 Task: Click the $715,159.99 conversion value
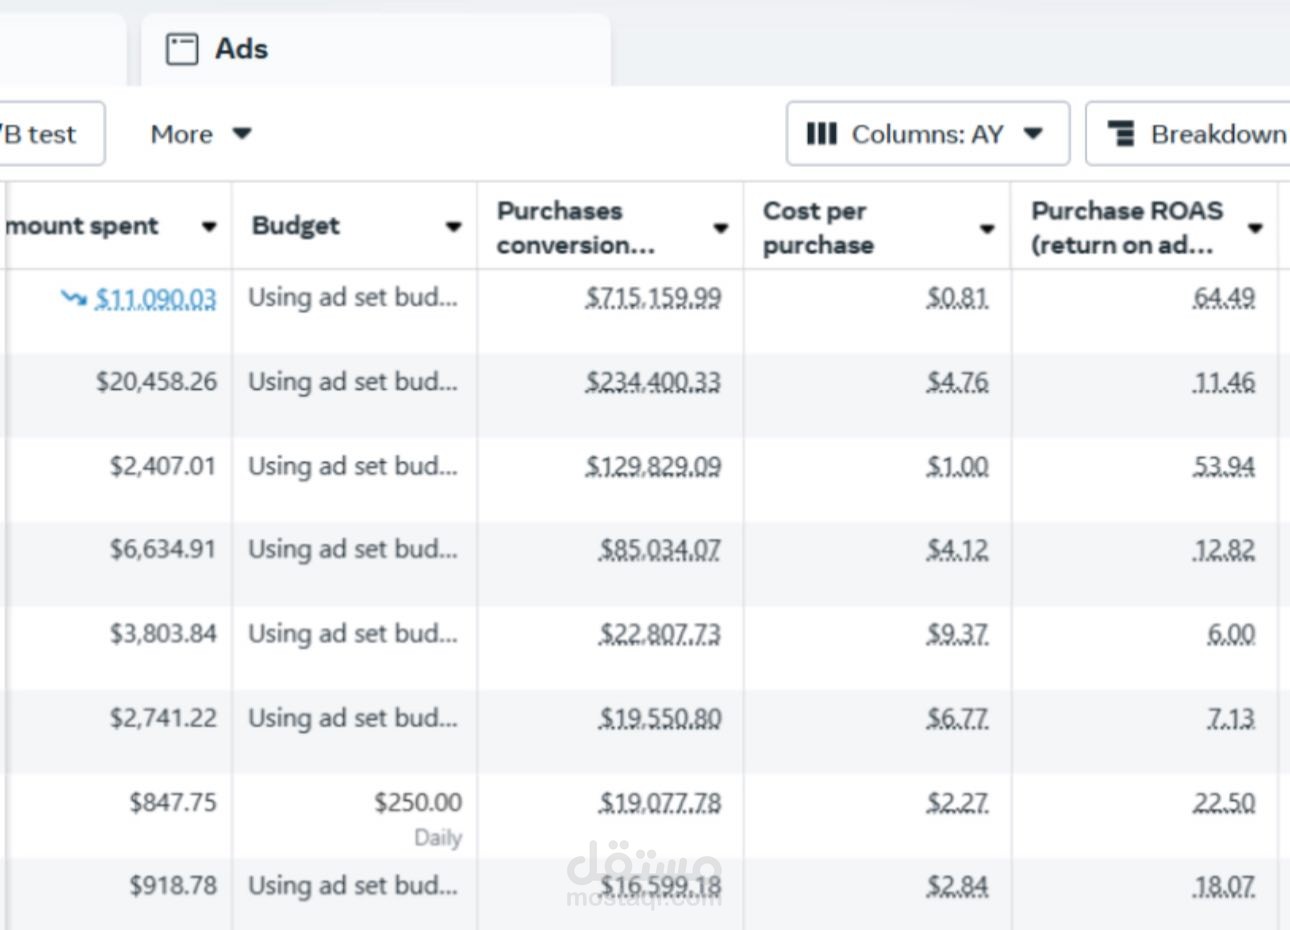[x=653, y=298]
